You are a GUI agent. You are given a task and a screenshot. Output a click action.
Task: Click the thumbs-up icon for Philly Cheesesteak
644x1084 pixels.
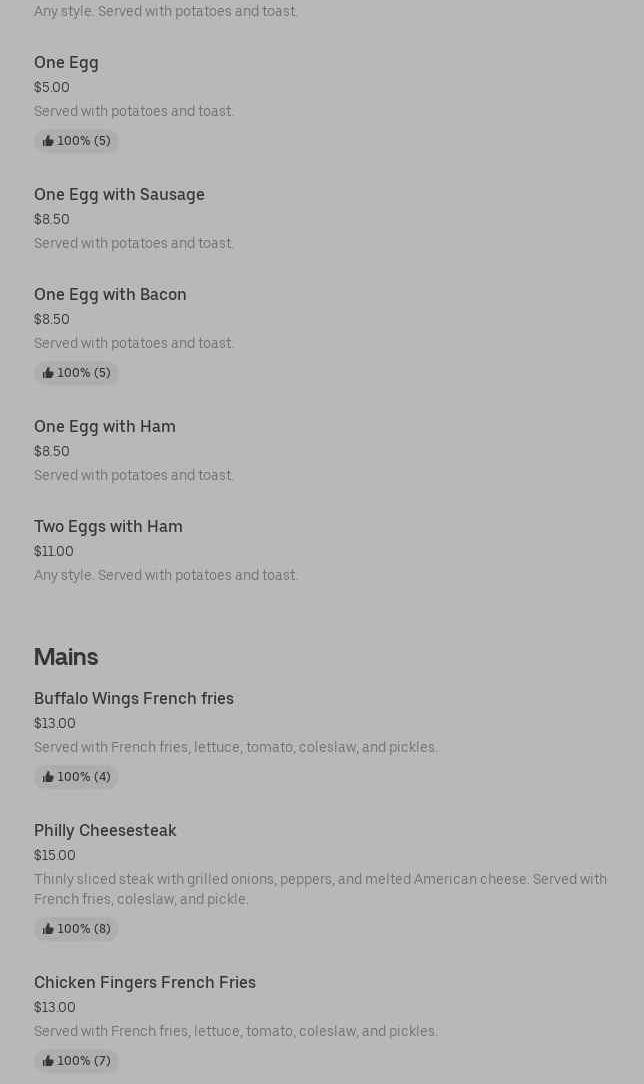click(x=48, y=929)
